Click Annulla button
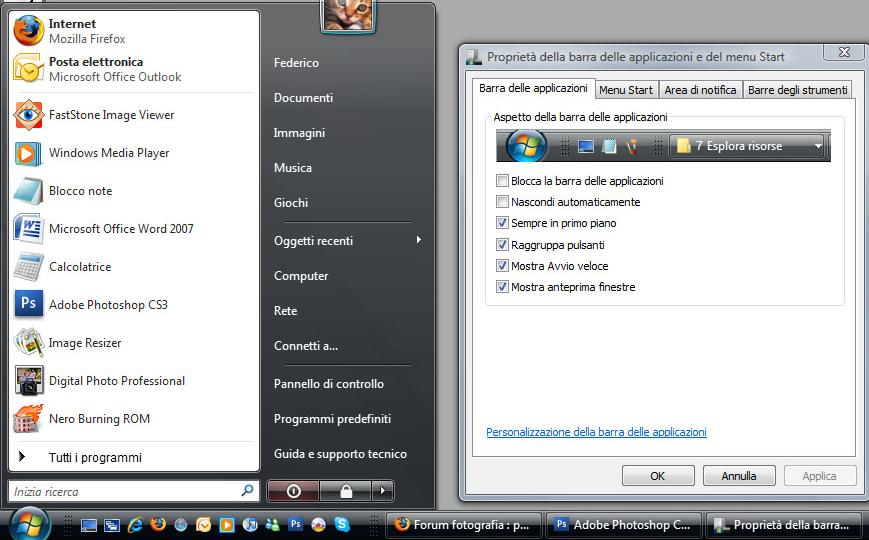Viewport: 869px width, 540px height. pyautogui.click(x=739, y=476)
